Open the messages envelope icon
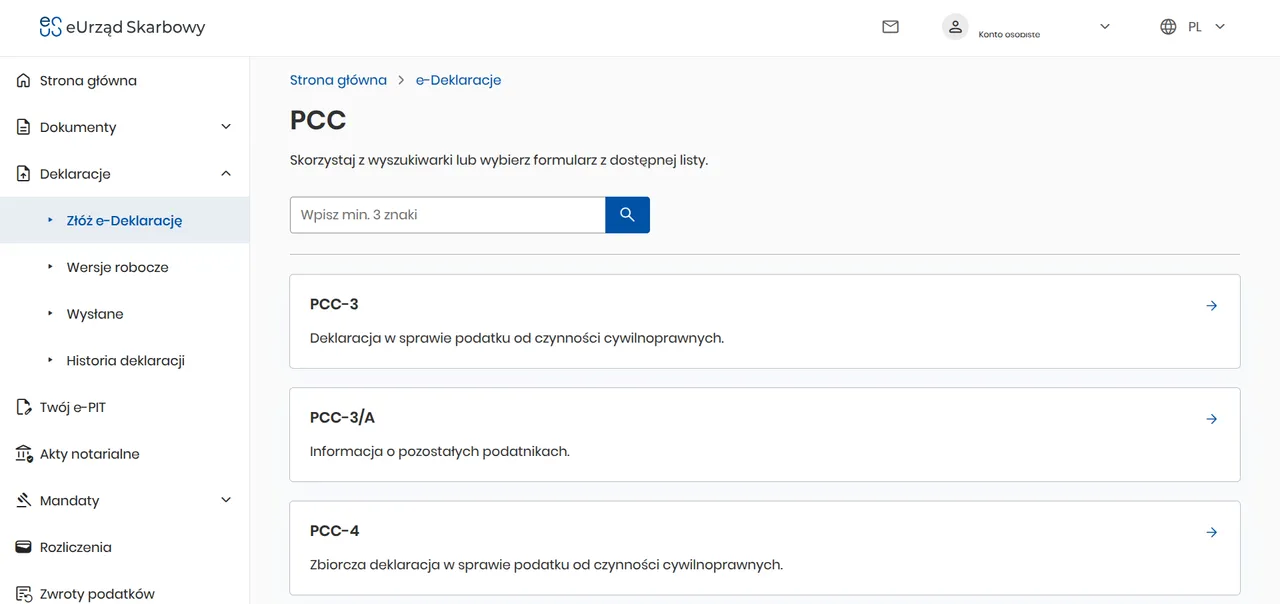Viewport: 1280px width, 604px height. 890,27
